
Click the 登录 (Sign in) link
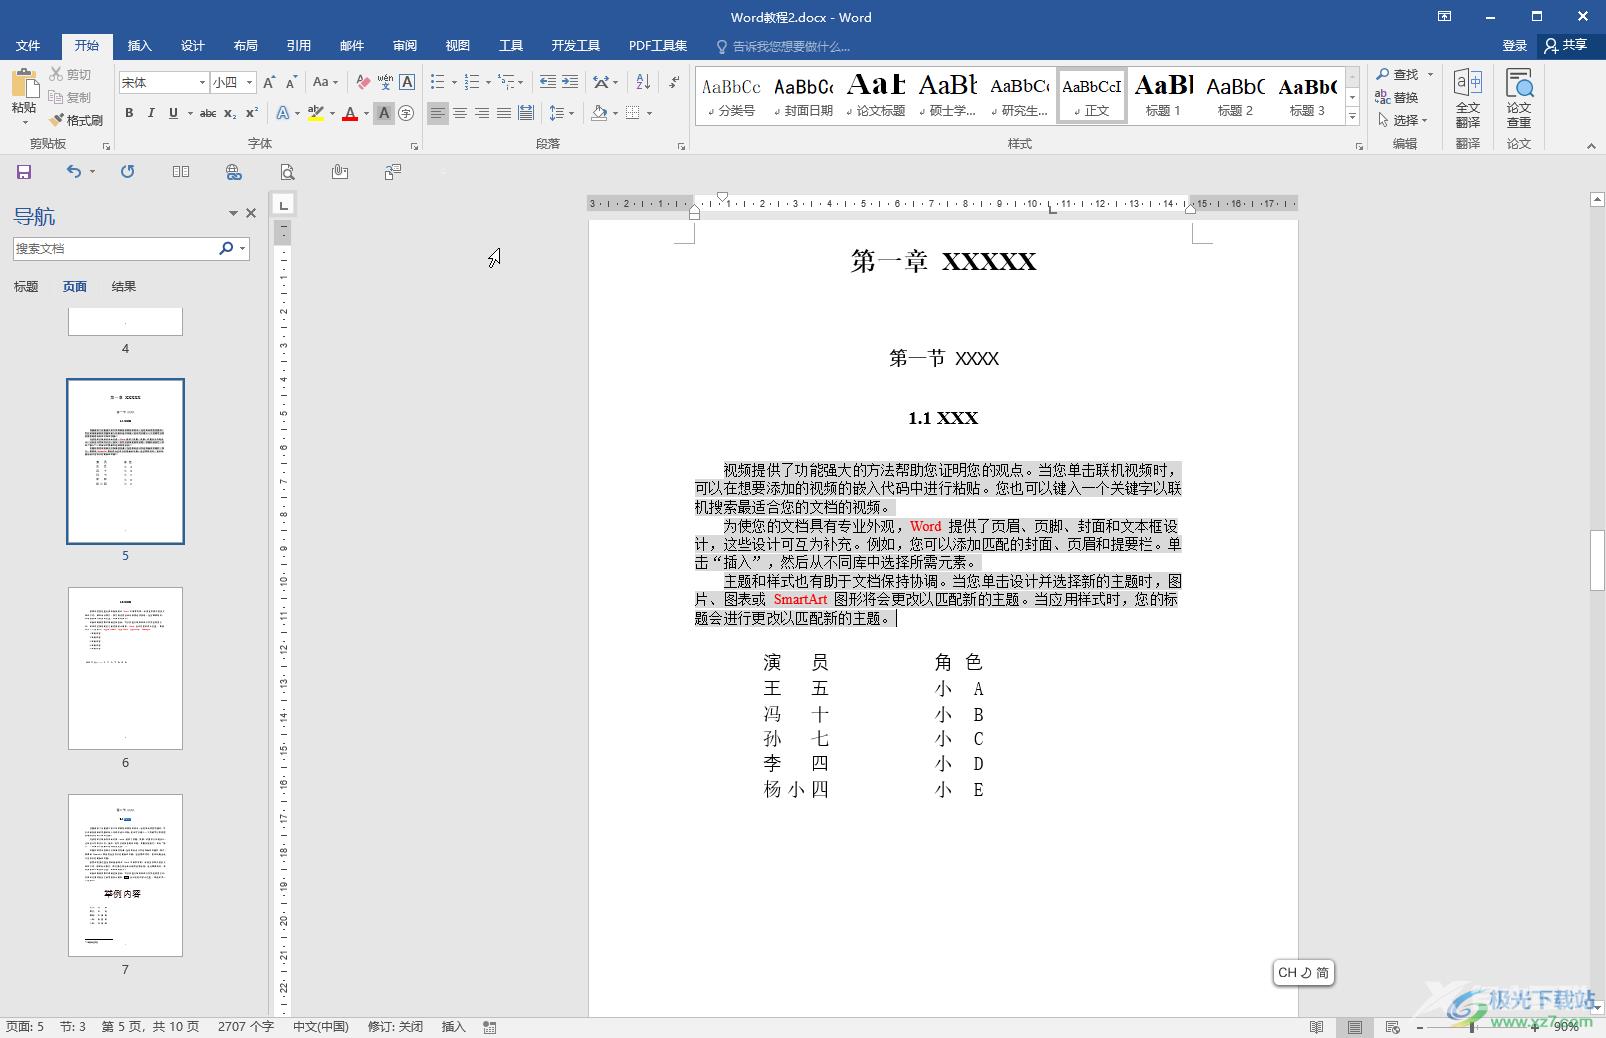[1515, 46]
